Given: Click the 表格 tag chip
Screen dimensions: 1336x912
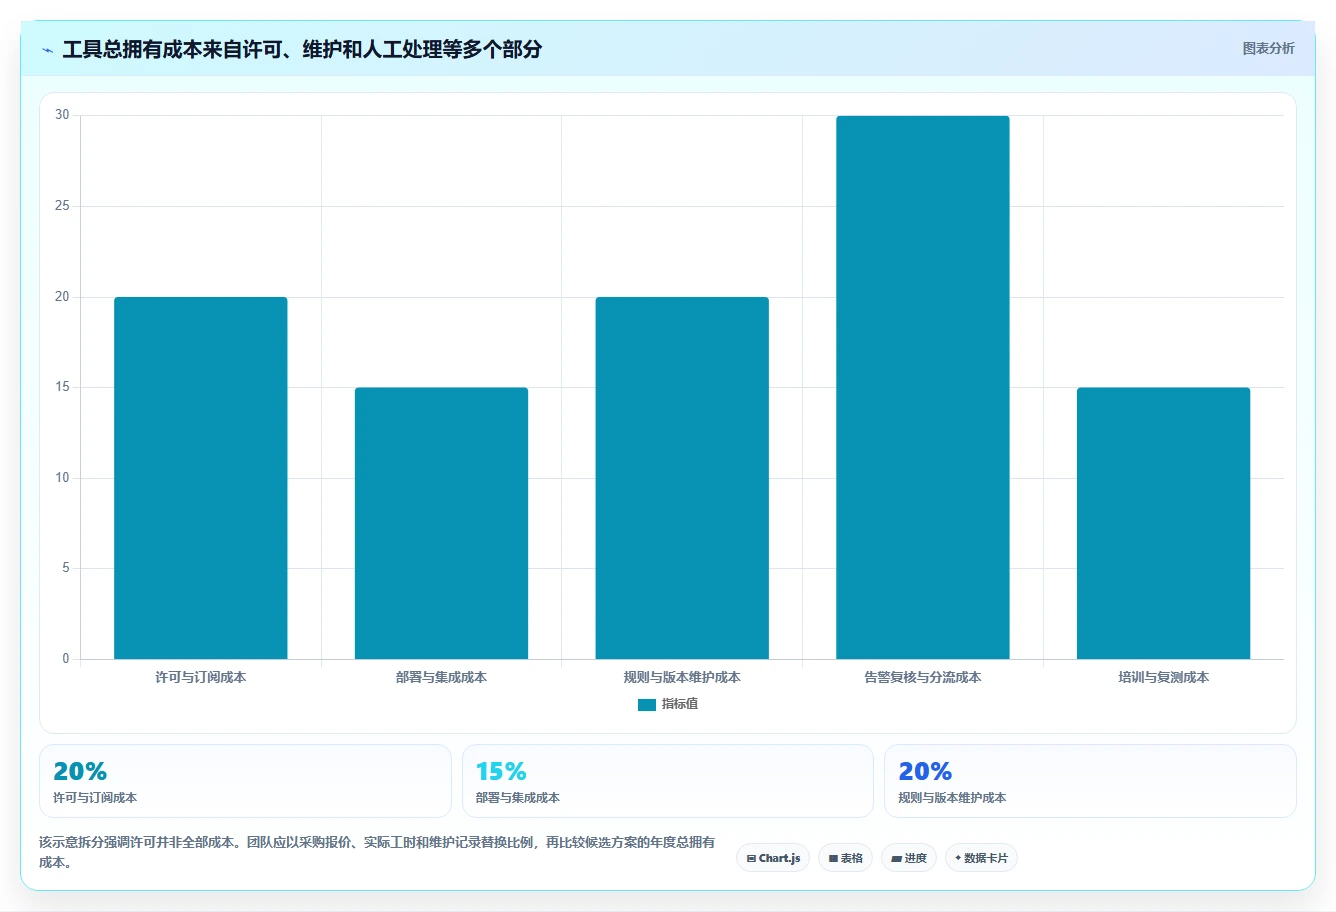Looking at the screenshot, I should coord(845,858).
